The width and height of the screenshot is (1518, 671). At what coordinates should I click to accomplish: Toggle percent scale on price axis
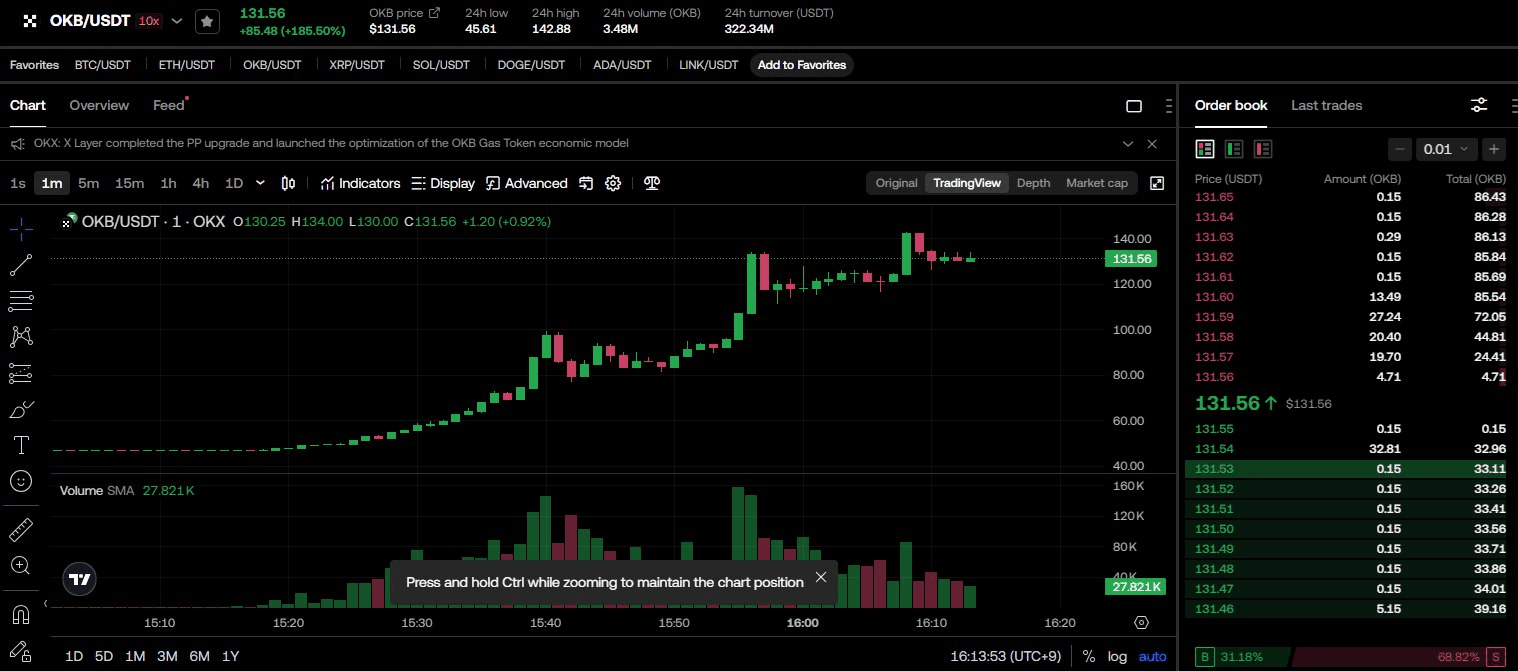pyautogui.click(x=1088, y=656)
